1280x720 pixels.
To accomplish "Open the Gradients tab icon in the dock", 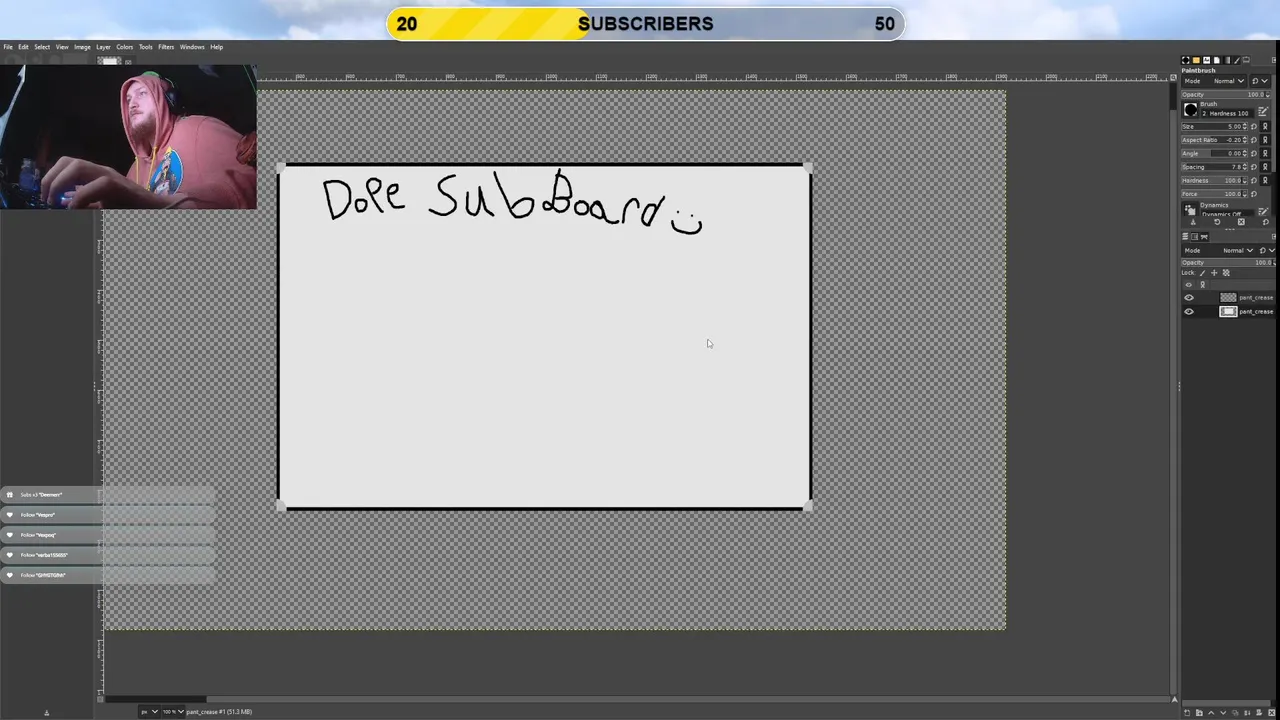I will point(1227,60).
